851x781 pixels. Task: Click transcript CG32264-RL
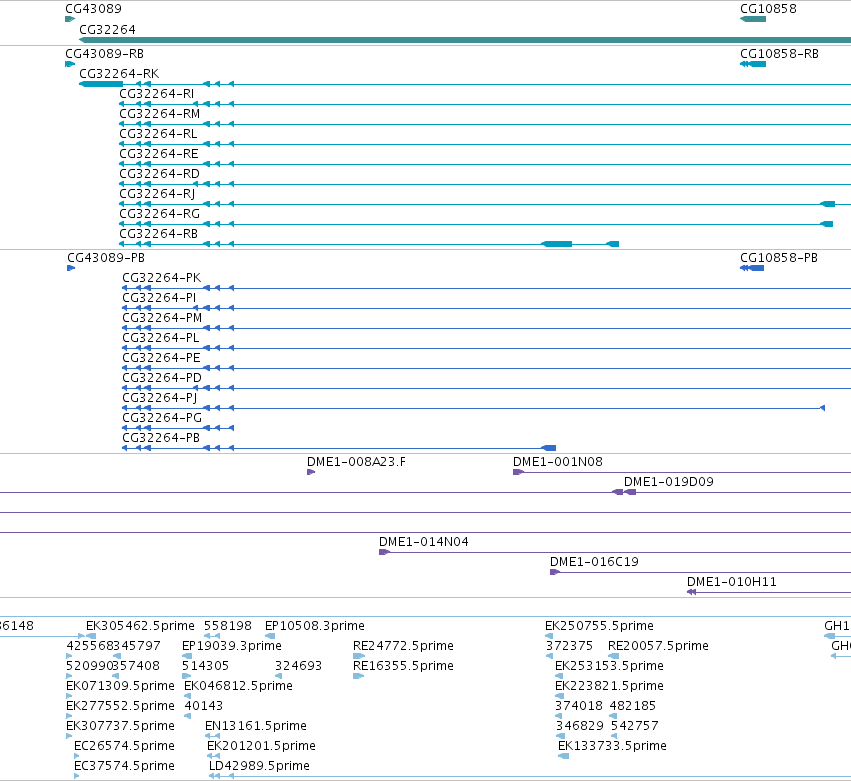click(x=158, y=134)
